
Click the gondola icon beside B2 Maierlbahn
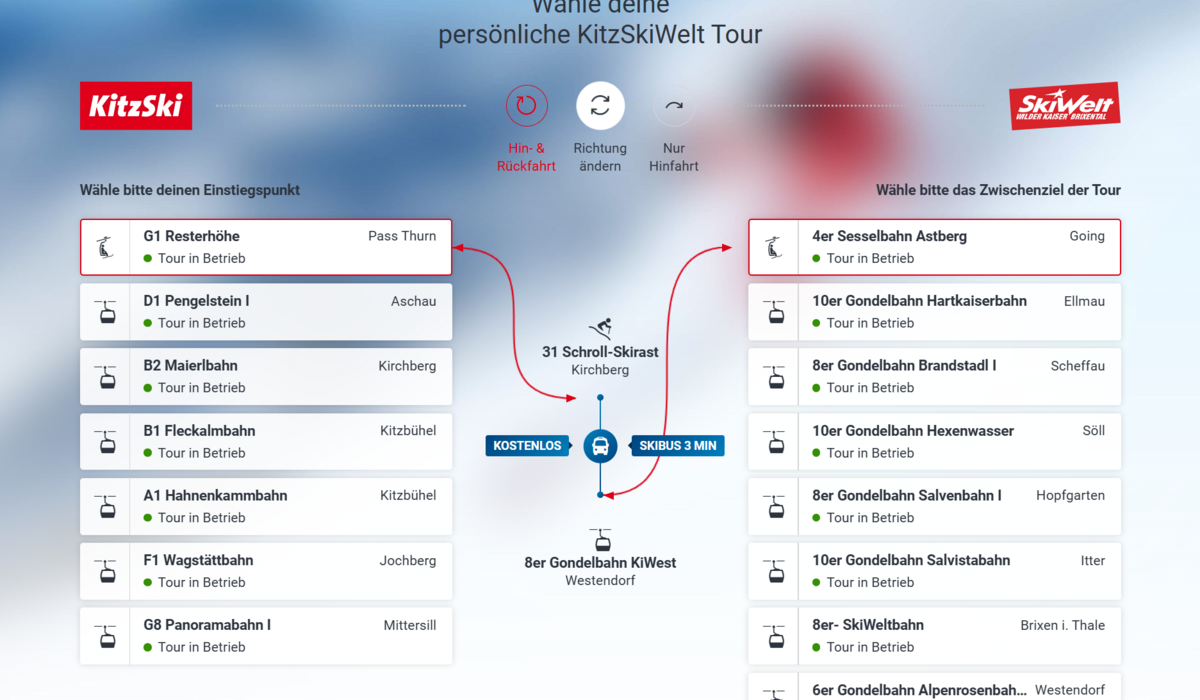tap(106, 377)
